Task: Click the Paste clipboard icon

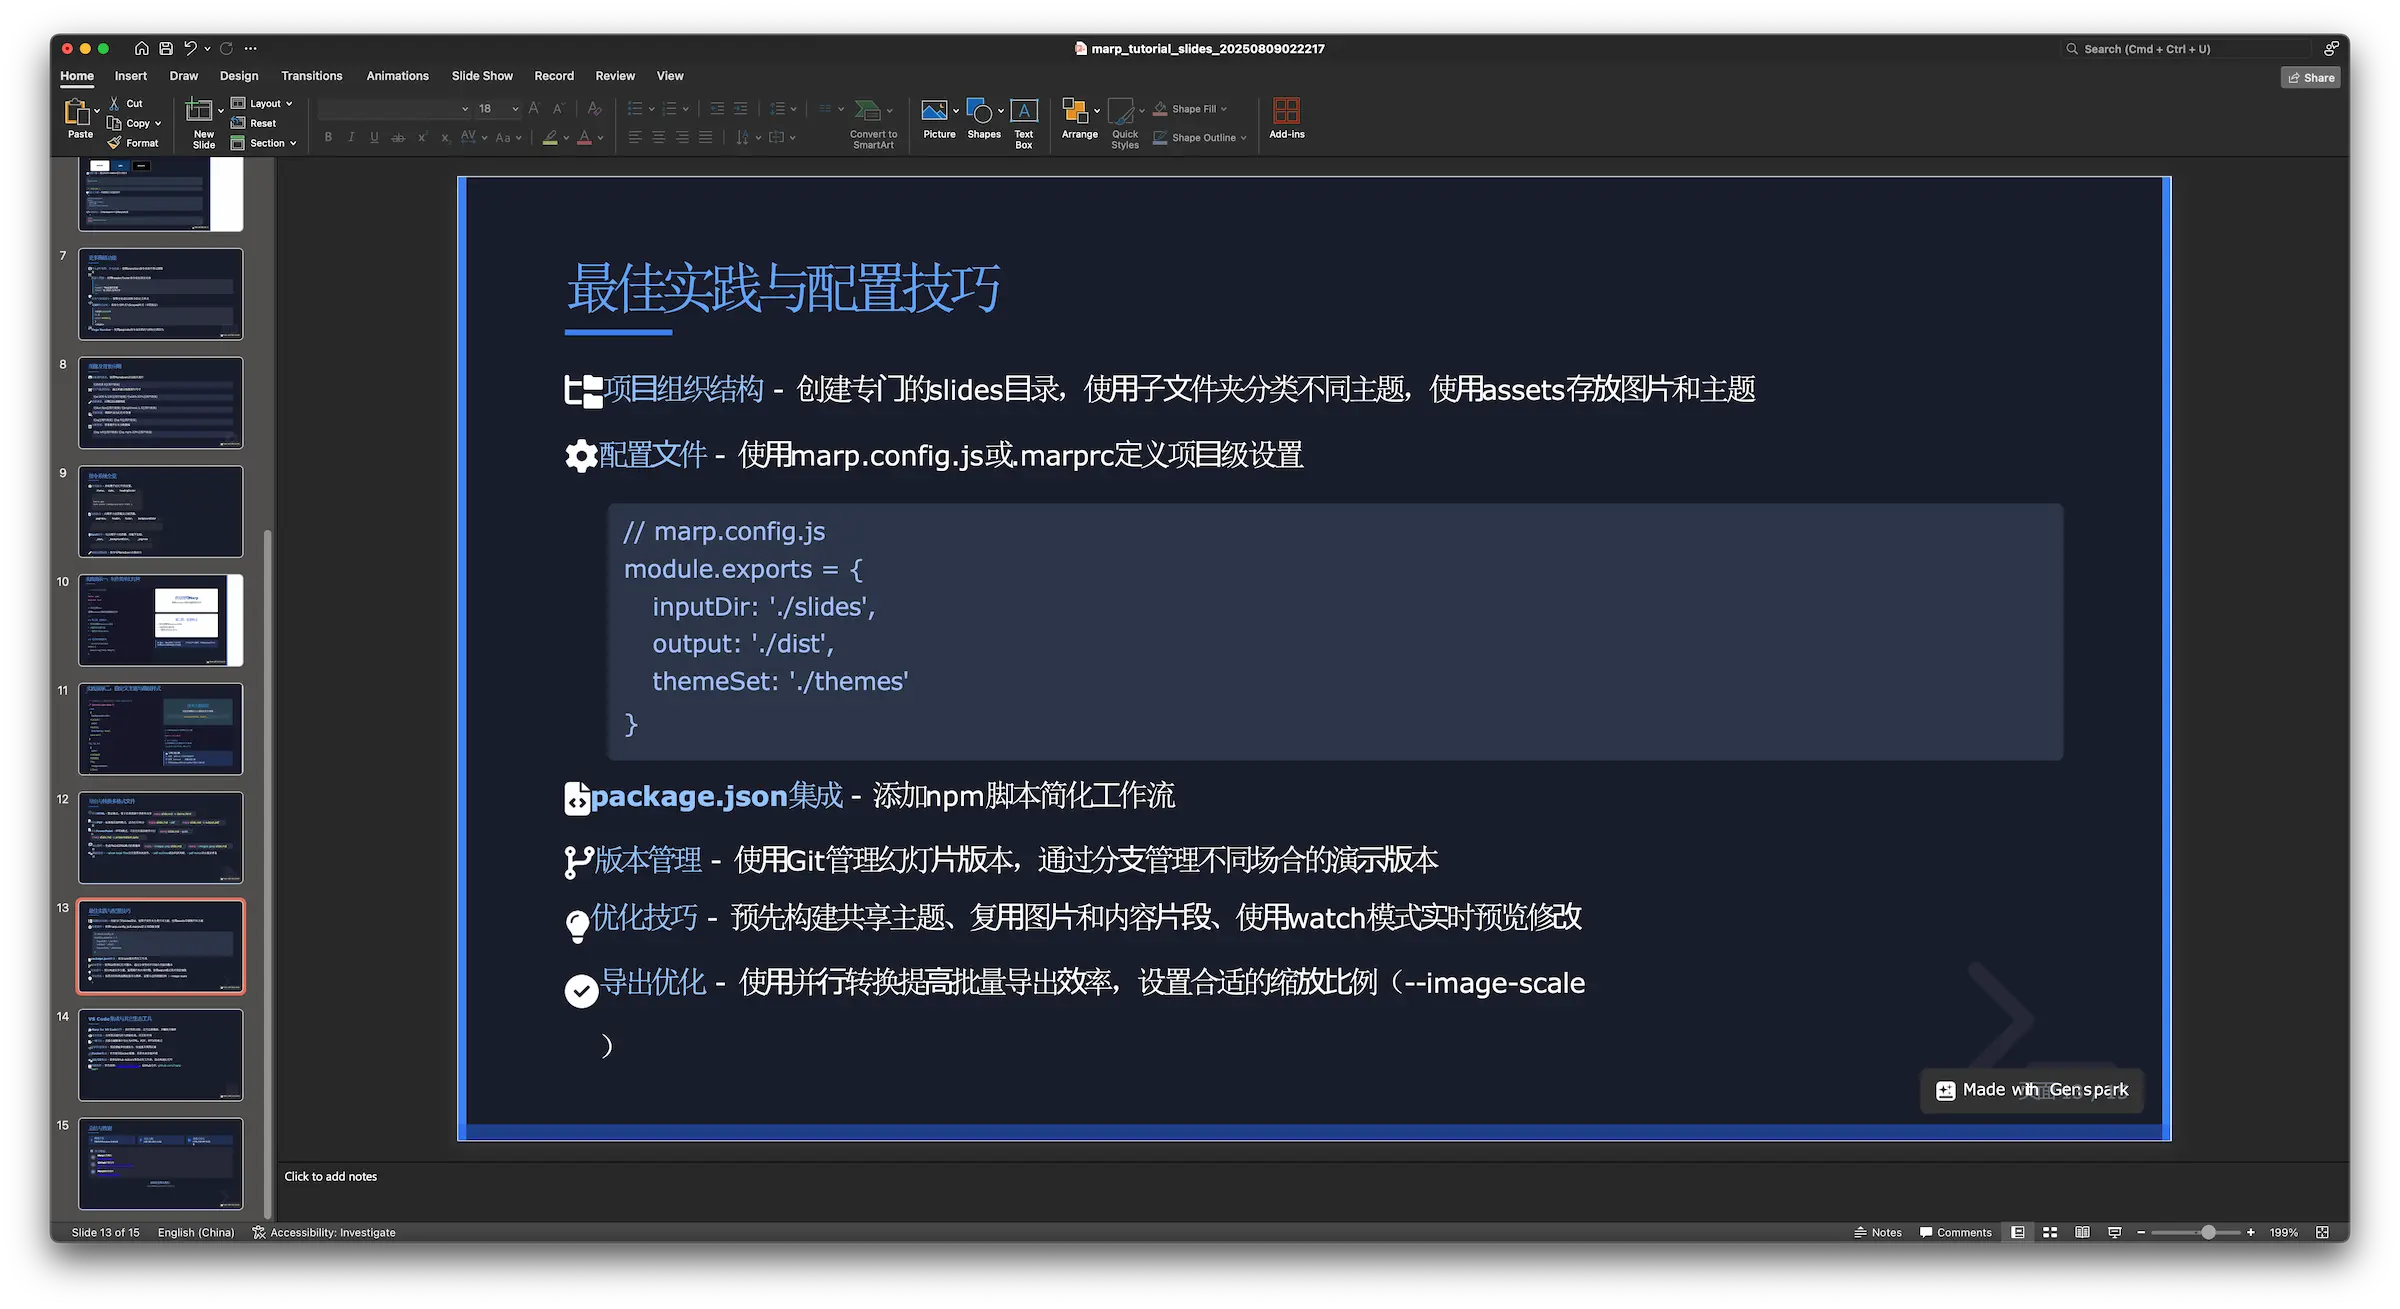Action: coord(77,112)
